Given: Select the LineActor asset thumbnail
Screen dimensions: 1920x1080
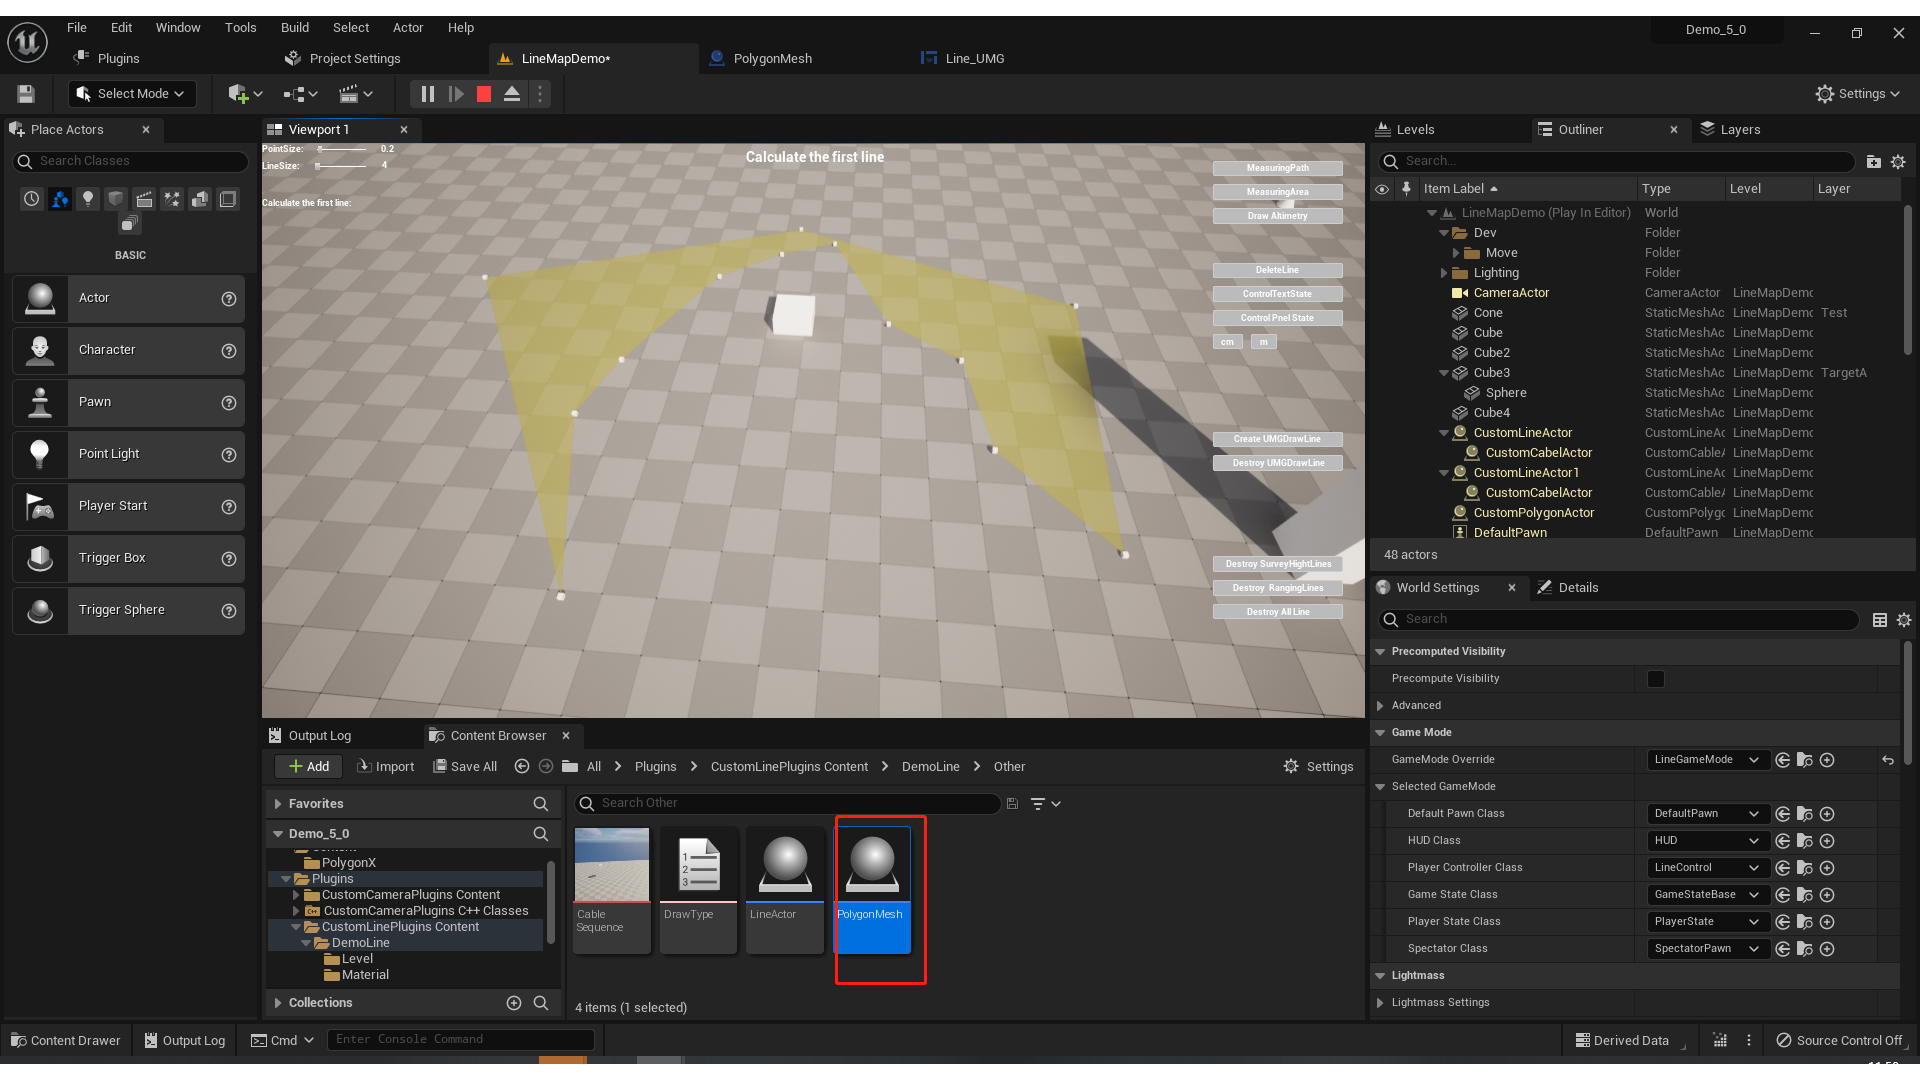Looking at the screenshot, I should pyautogui.click(x=784, y=865).
